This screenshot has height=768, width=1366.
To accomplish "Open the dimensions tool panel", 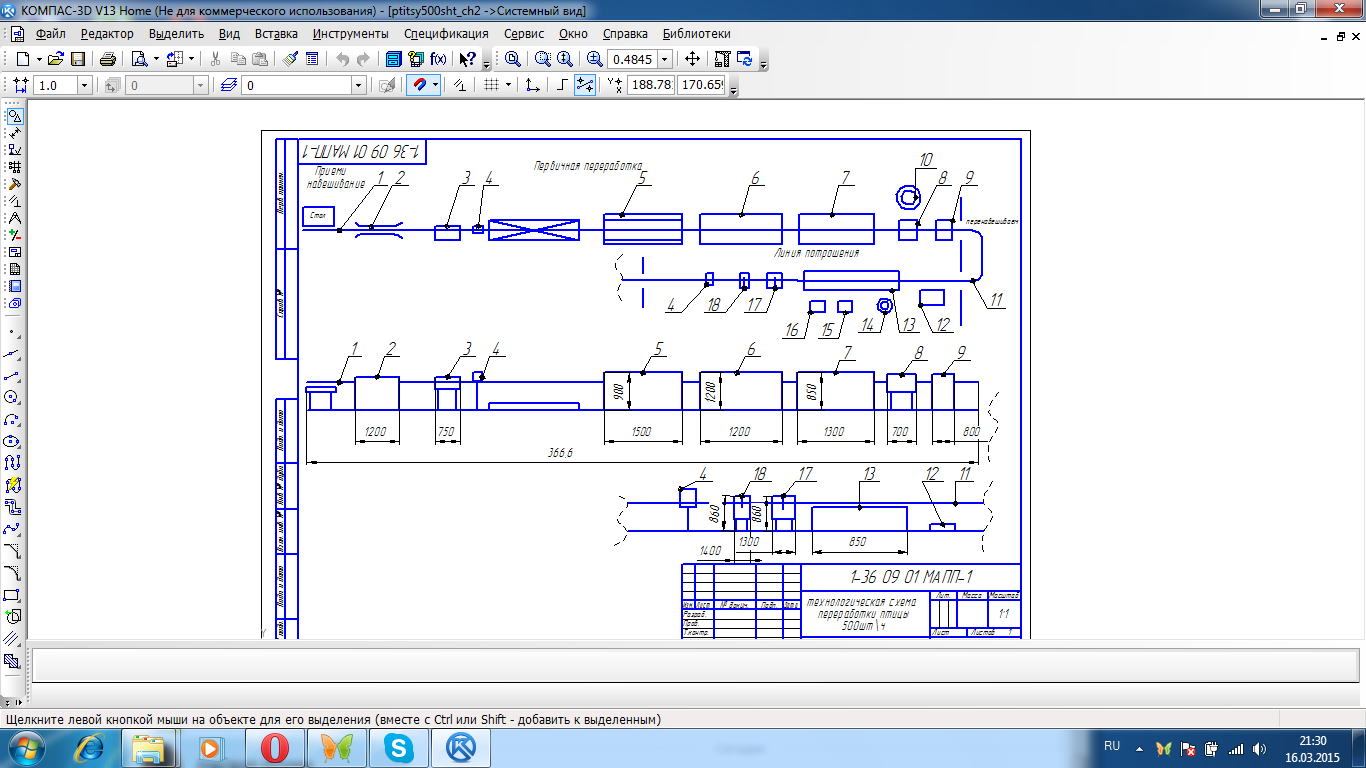I will click(x=13, y=132).
